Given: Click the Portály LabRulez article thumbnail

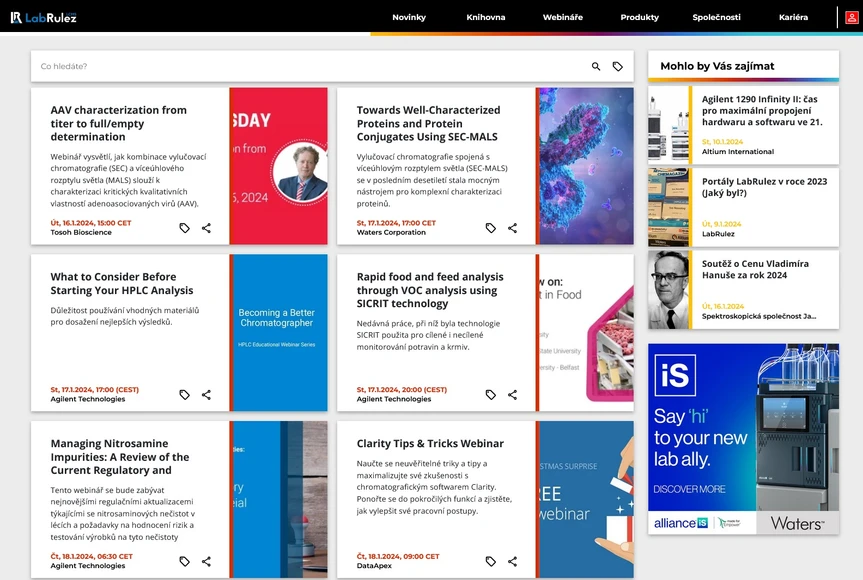Looking at the screenshot, I should click(x=669, y=207).
